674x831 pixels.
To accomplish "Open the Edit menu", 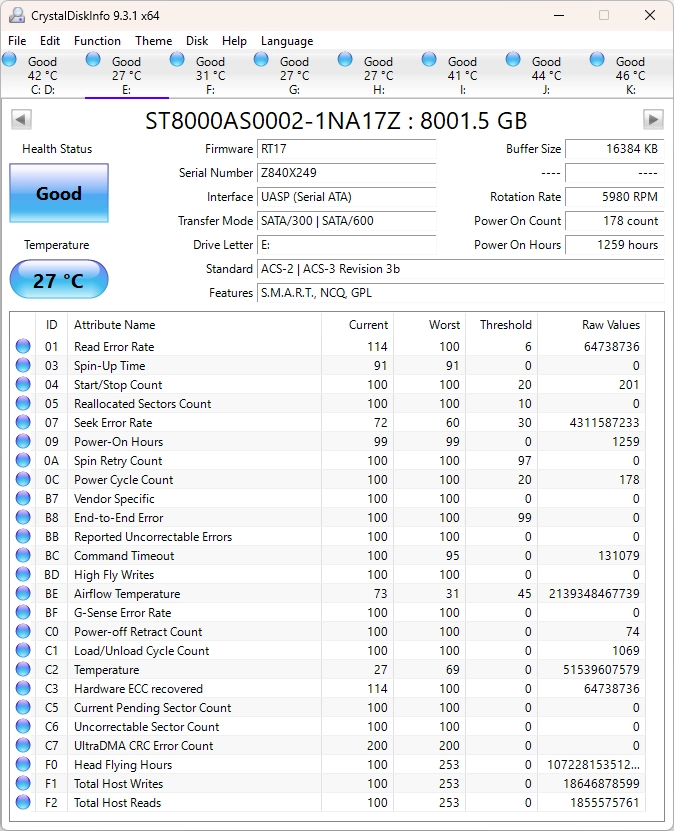I will tap(50, 41).
